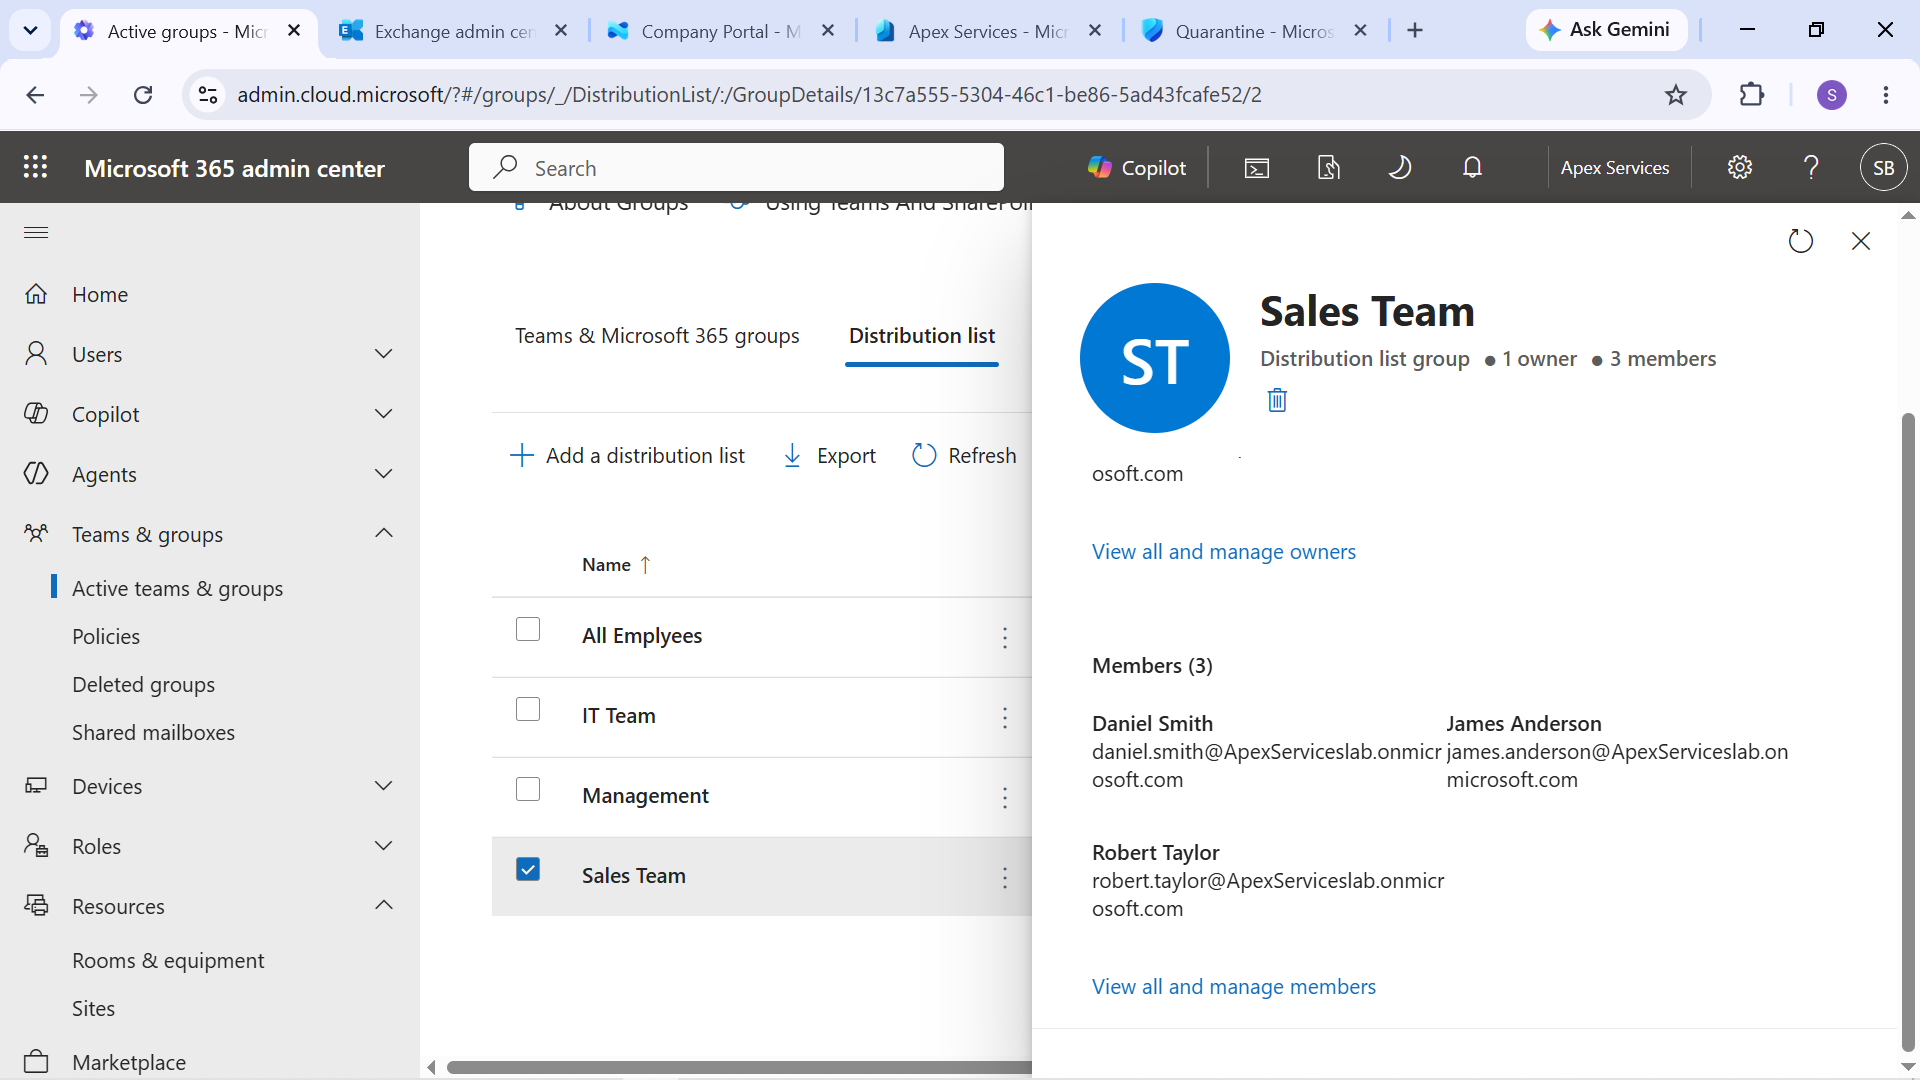The image size is (1920, 1080).
Task: Open Chrome profile avatar
Action: coord(1832,95)
